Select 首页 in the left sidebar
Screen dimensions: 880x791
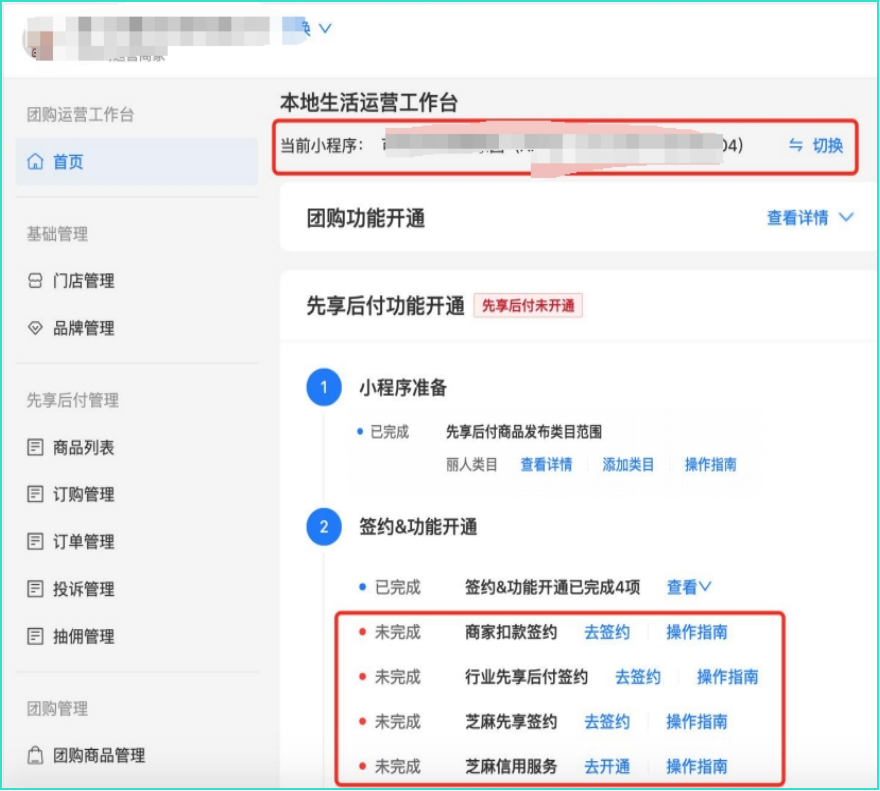(68, 162)
